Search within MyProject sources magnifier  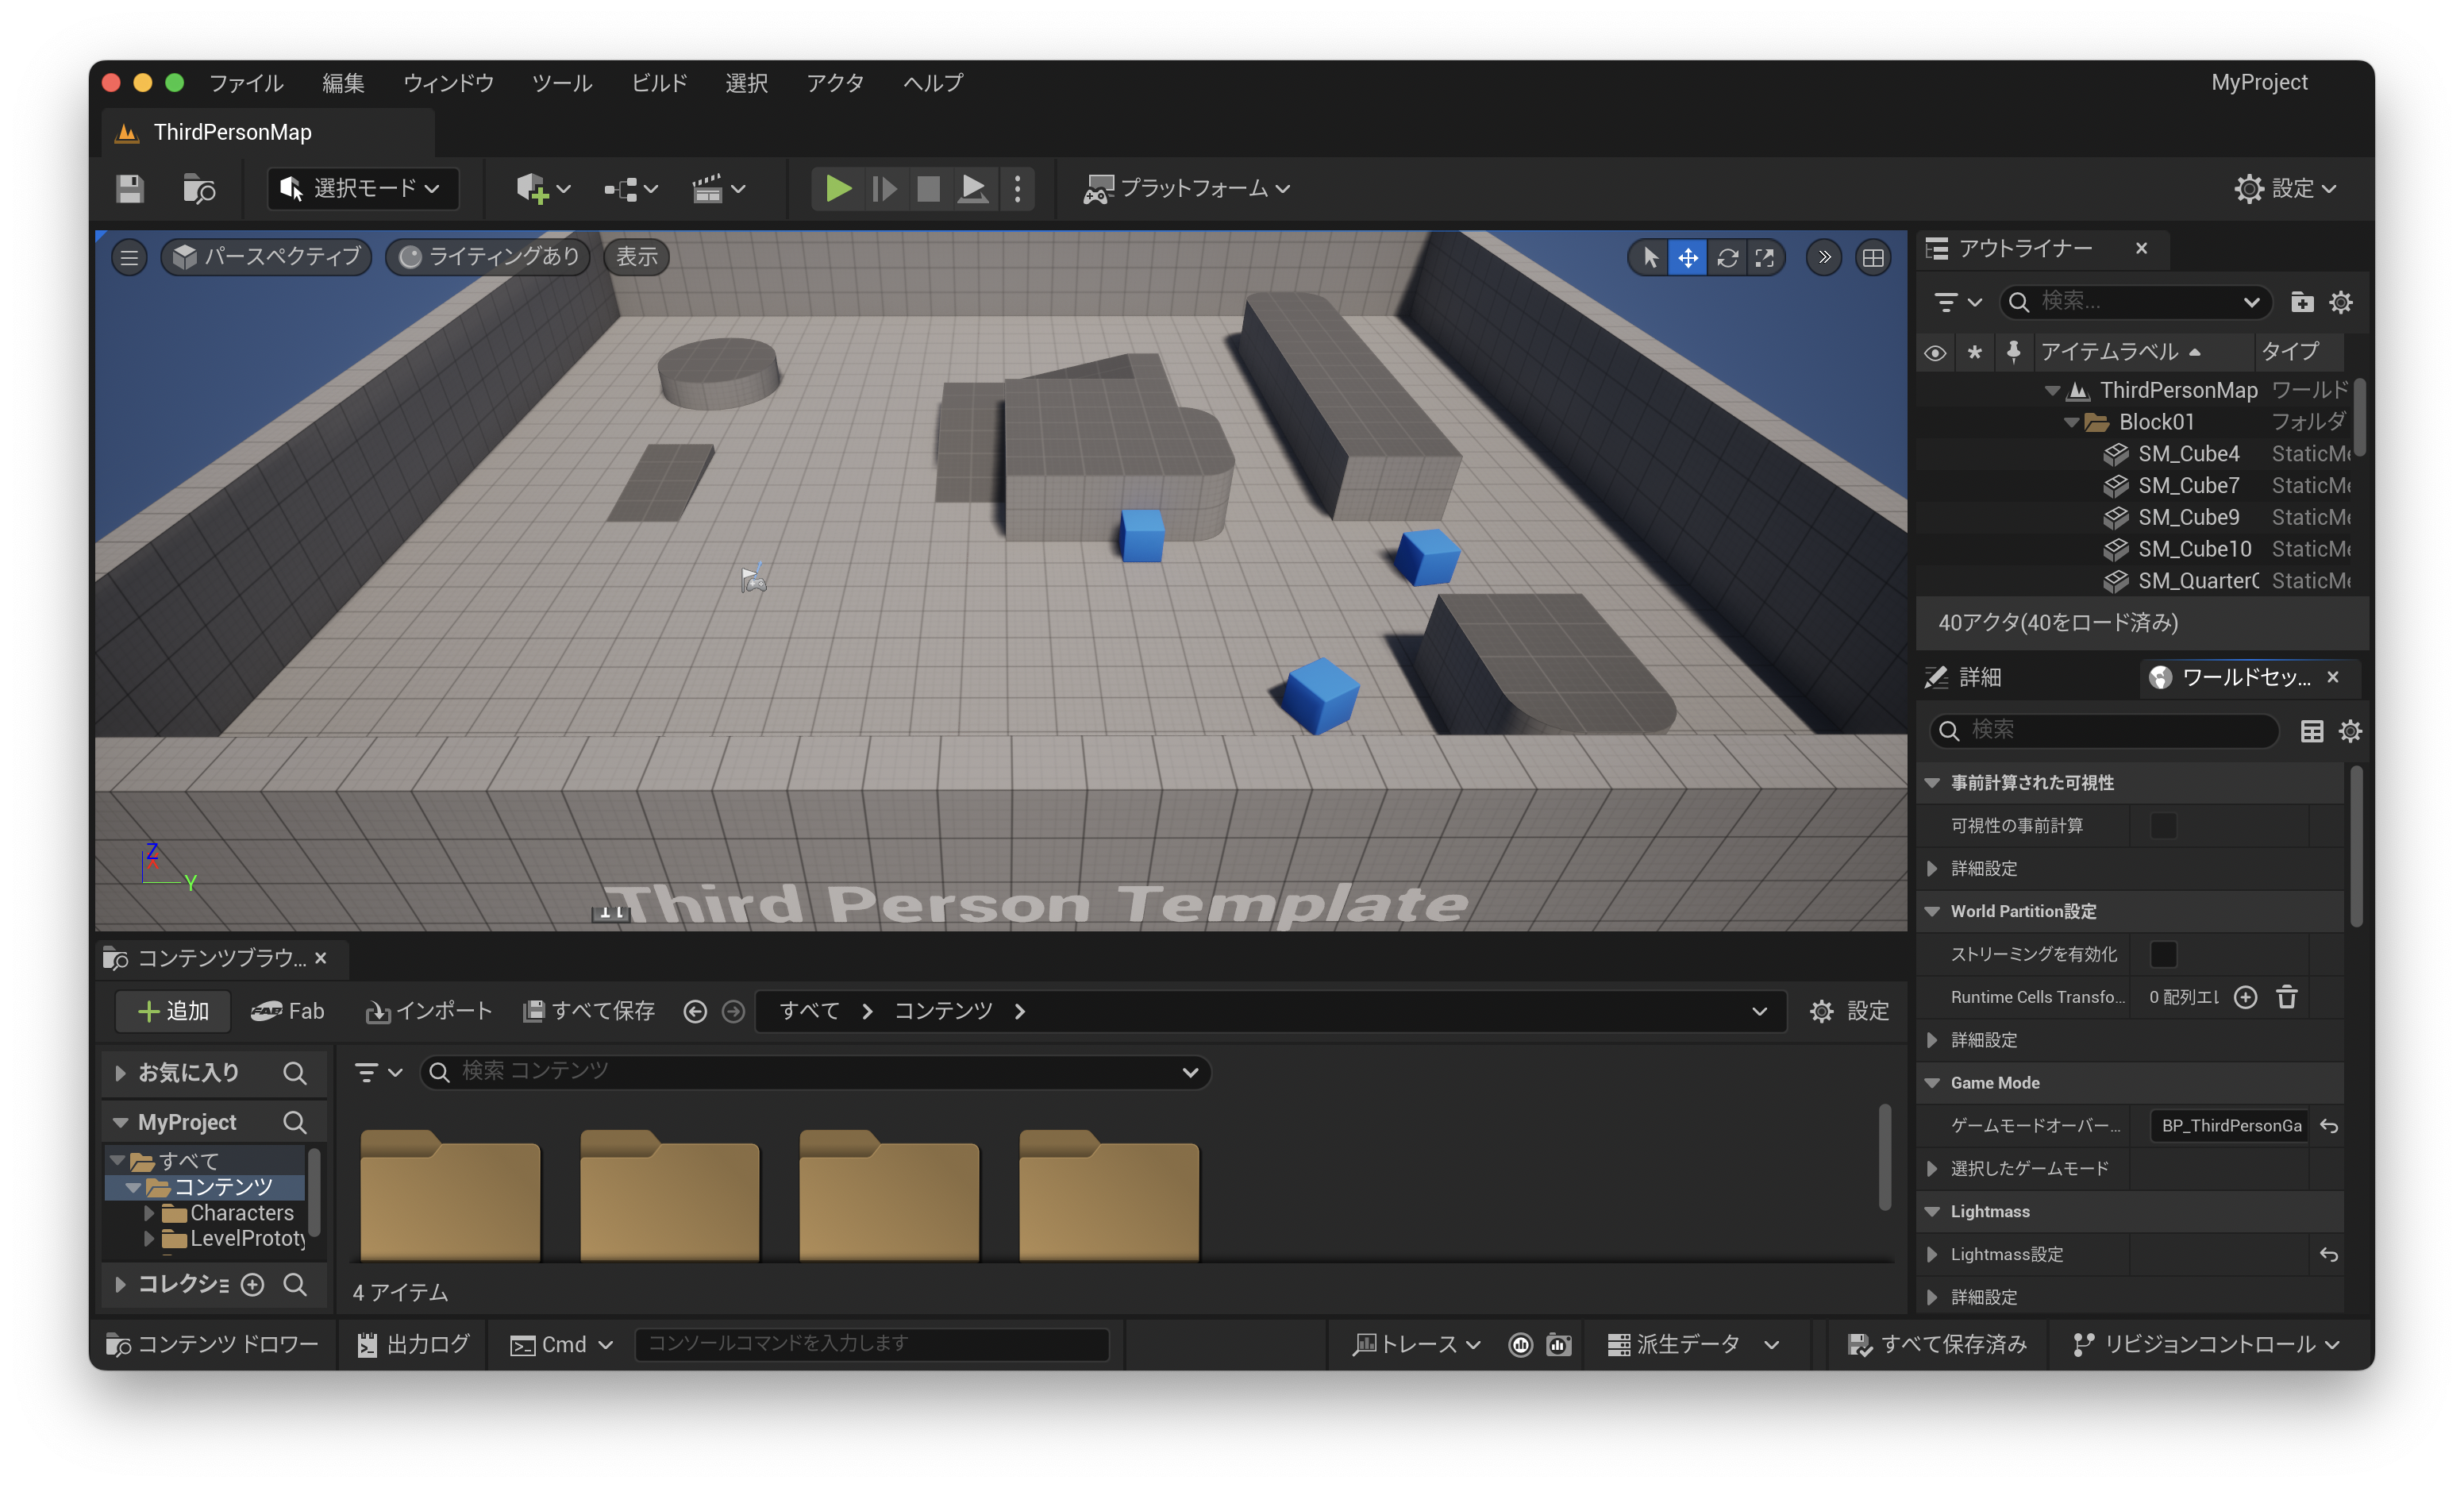[x=294, y=1122]
